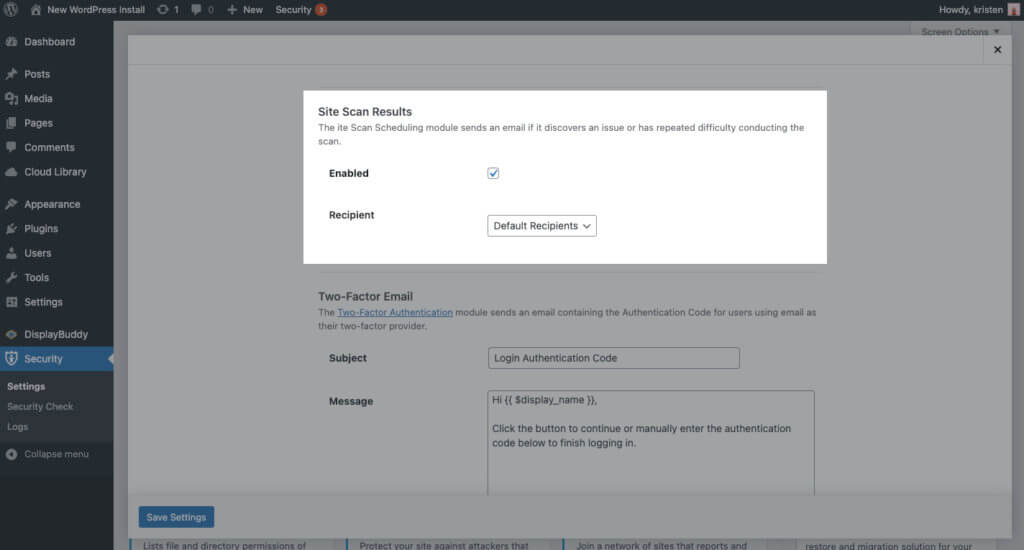The image size is (1024, 550).
Task: Click the WordPress logo icon
Action: click(x=11, y=10)
